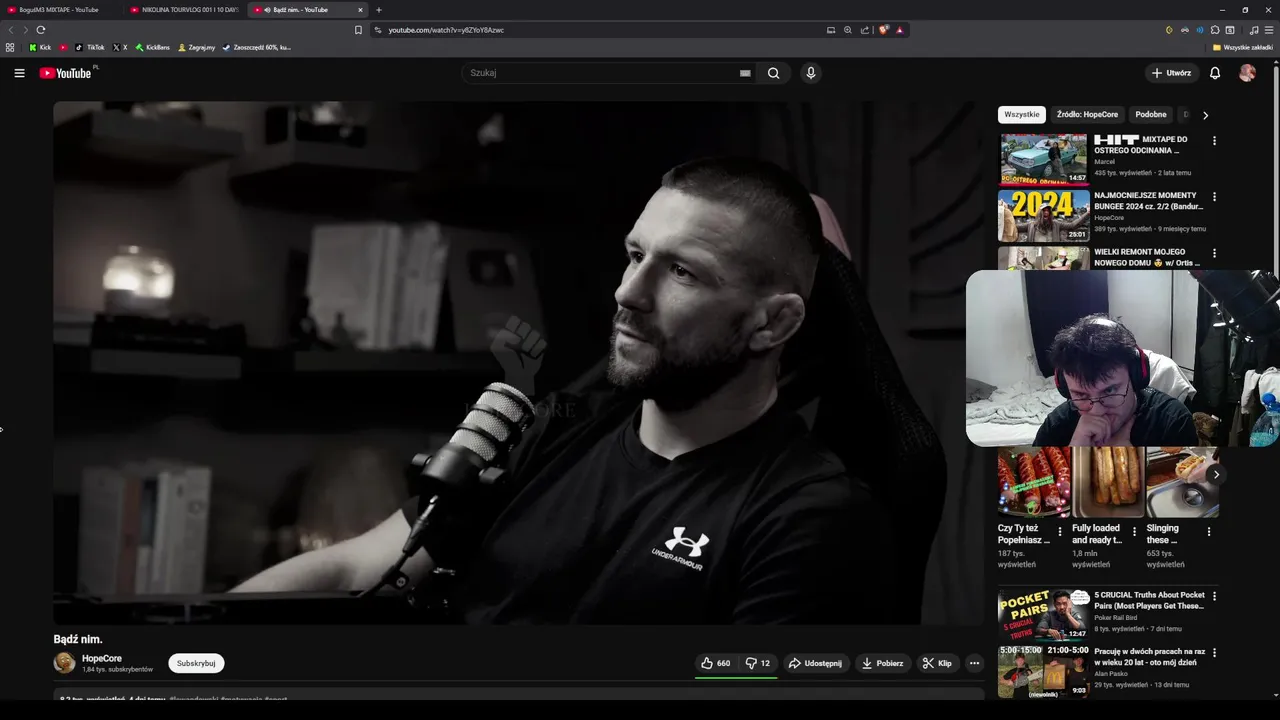This screenshot has height=720, width=1280.
Task: Open the Czy Ty też Popełniasz short
Action: [x=1034, y=482]
